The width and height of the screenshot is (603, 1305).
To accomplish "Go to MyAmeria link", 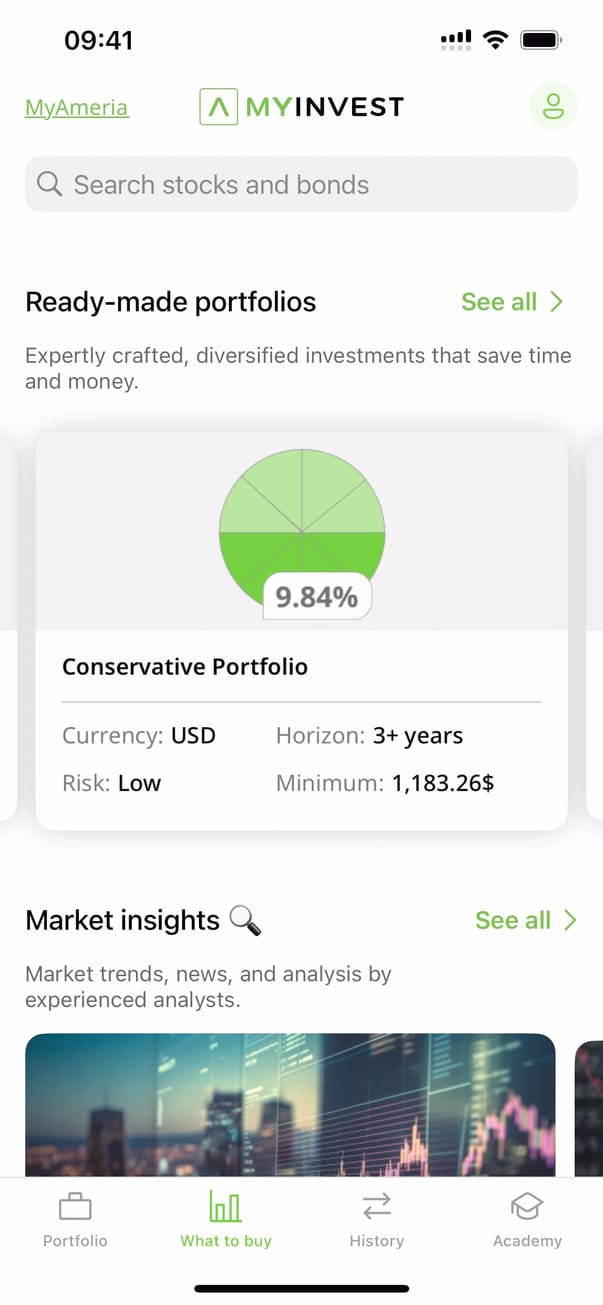I will click(x=77, y=107).
